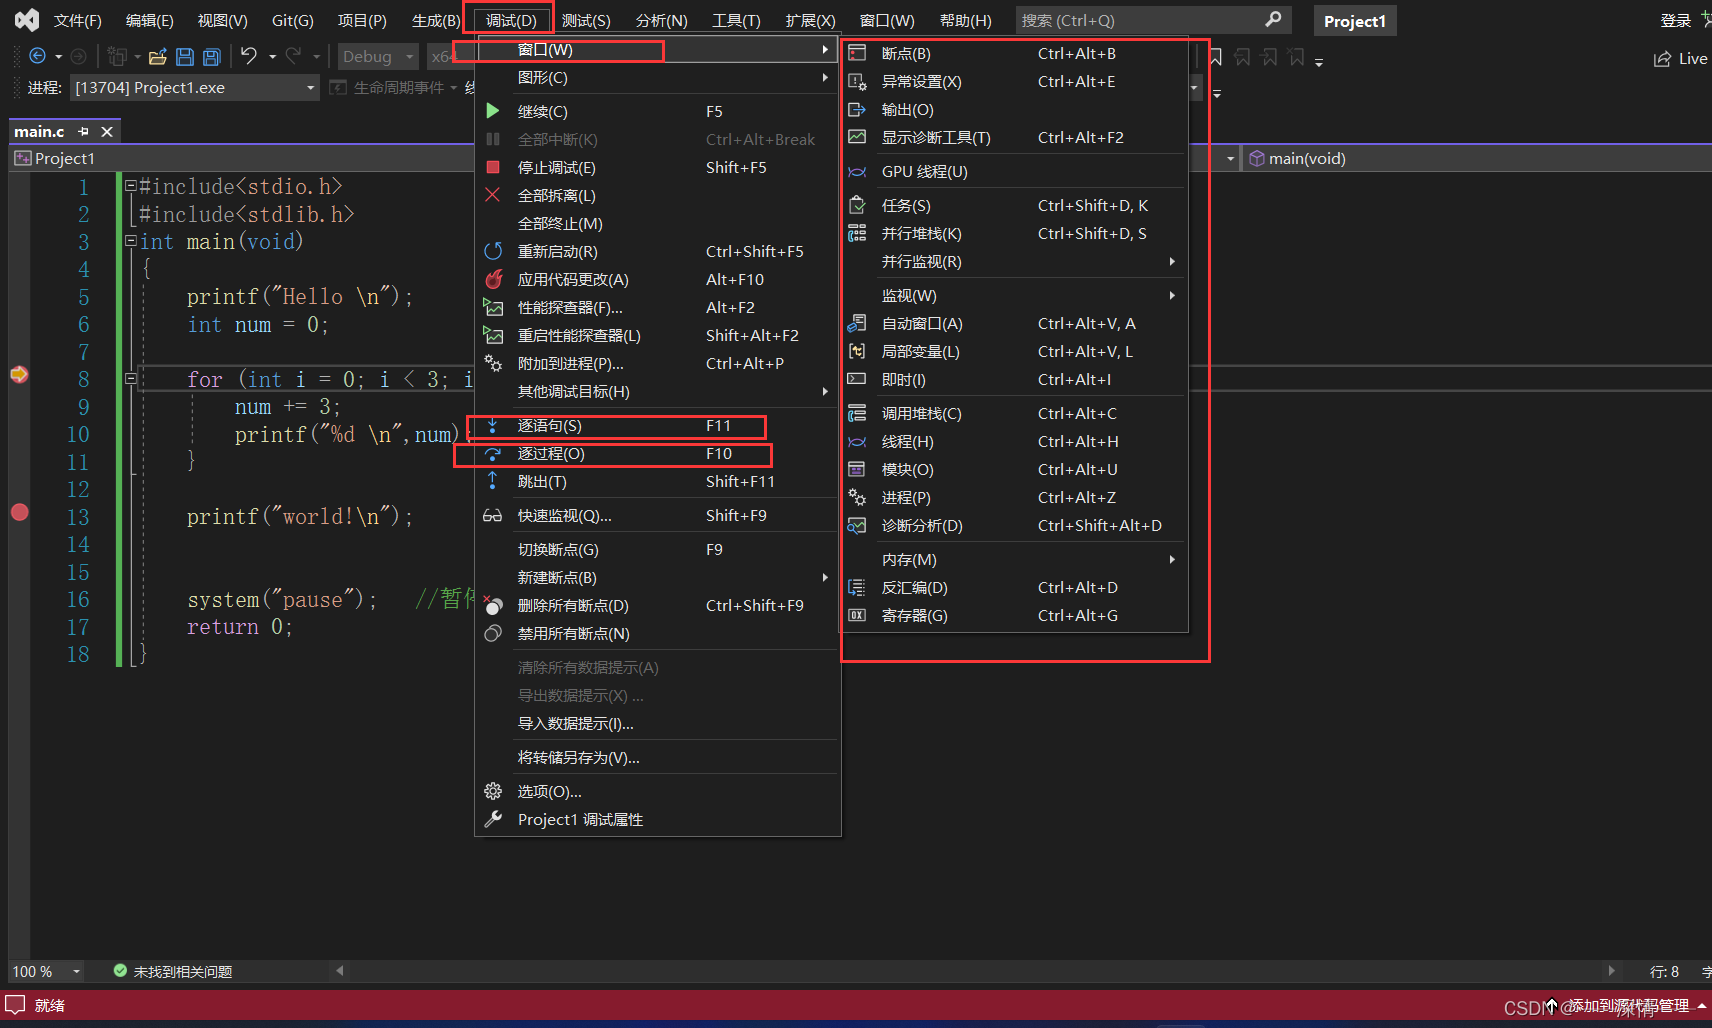Open Project1 调试属性 wrench entry
Viewport: 1712px width, 1028px height.
[657, 820]
